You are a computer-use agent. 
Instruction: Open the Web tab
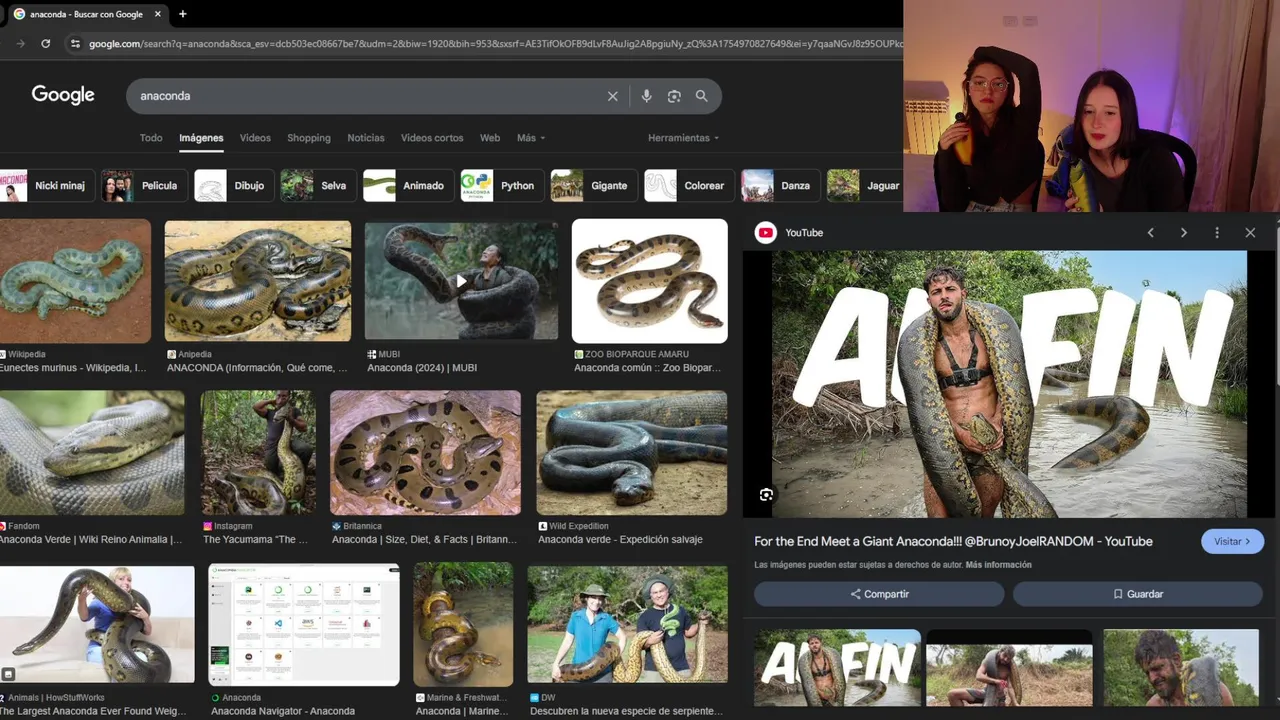tap(490, 138)
